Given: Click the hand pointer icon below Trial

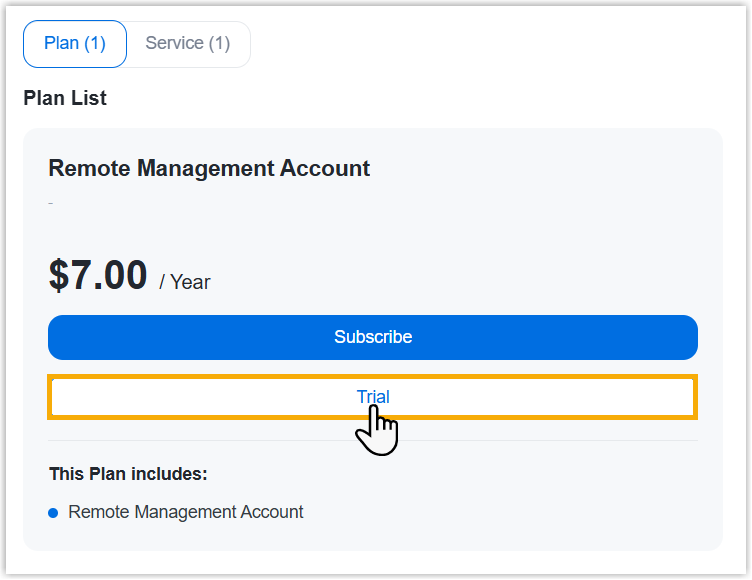Looking at the screenshot, I should [x=378, y=431].
